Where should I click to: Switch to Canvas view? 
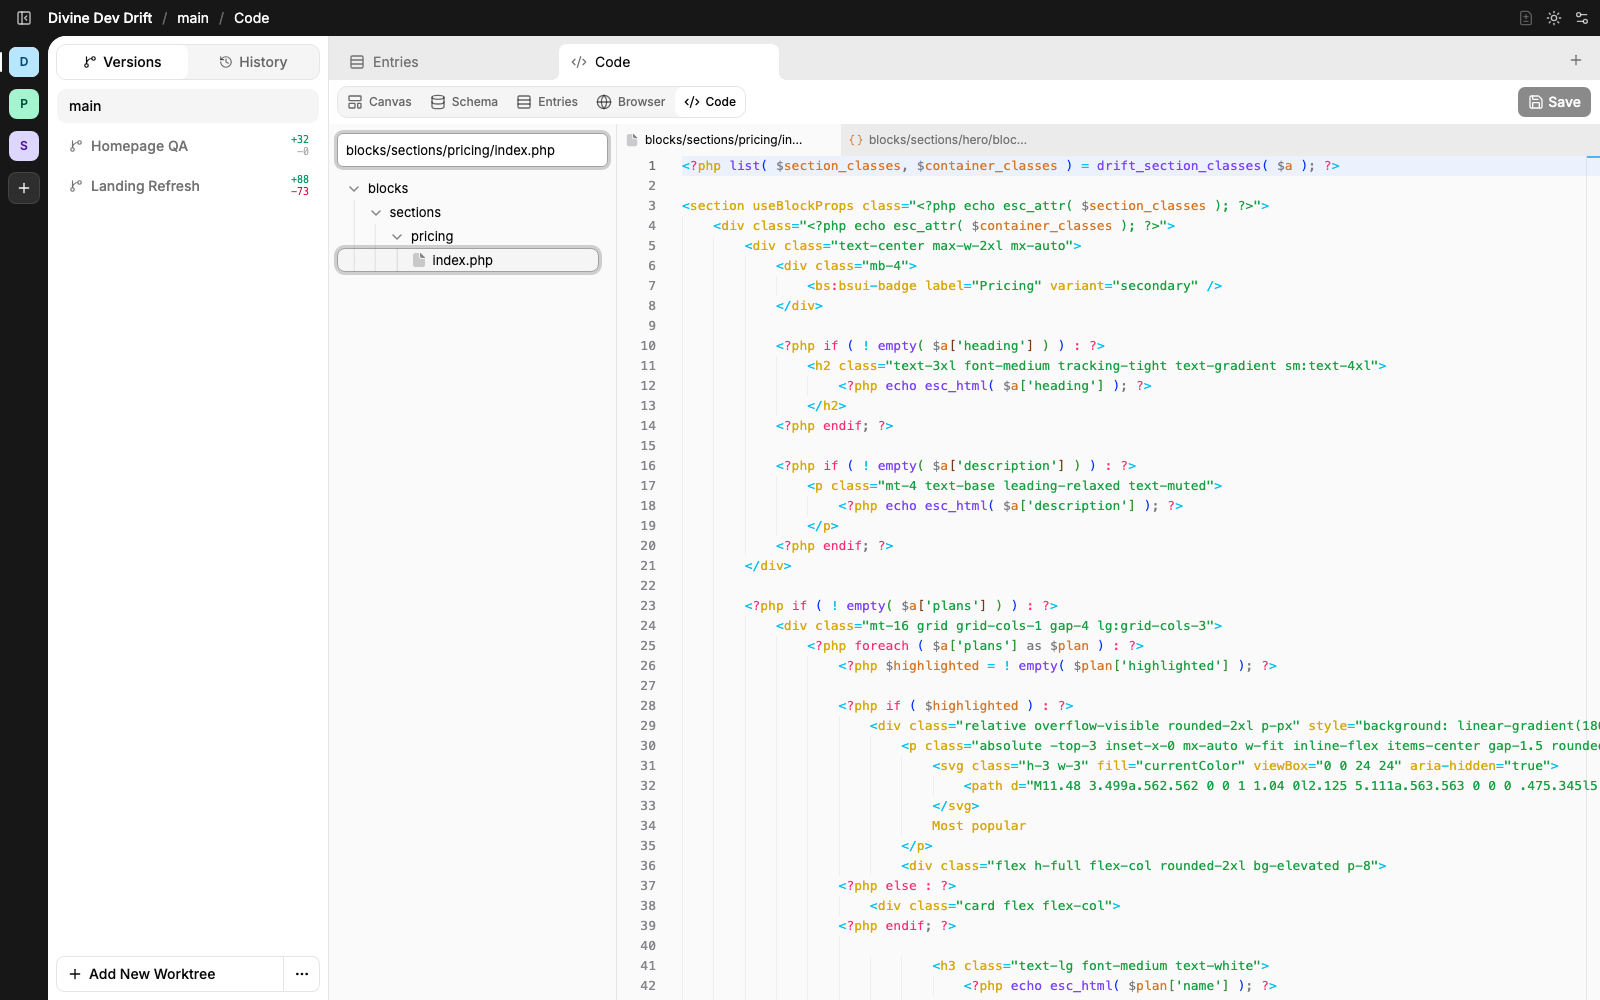[379, 102]
